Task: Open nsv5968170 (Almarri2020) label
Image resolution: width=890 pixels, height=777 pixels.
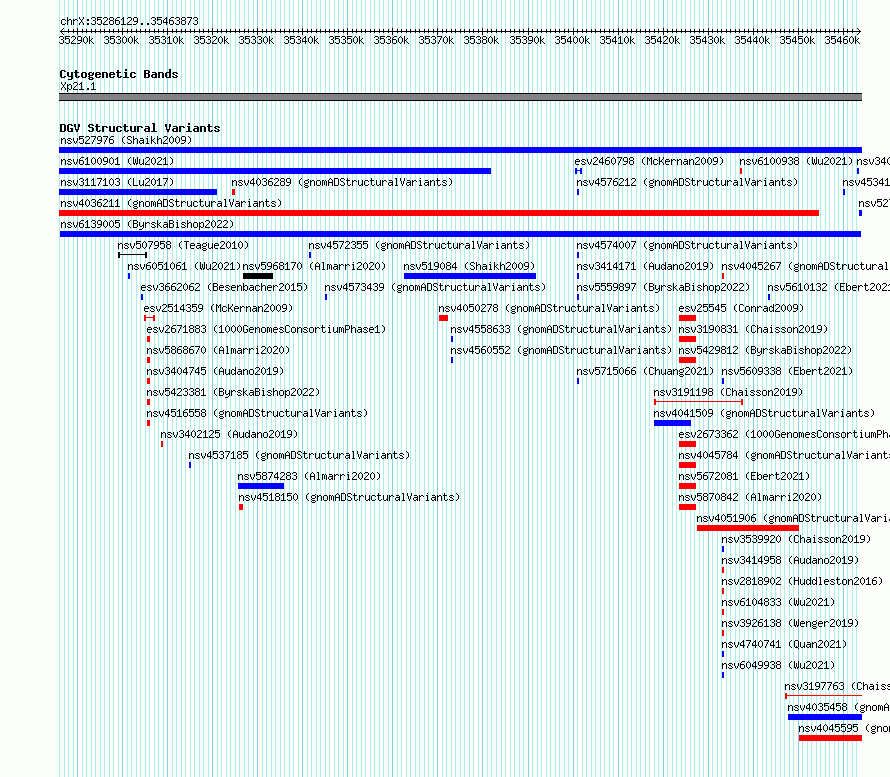Action: [314, 266]
